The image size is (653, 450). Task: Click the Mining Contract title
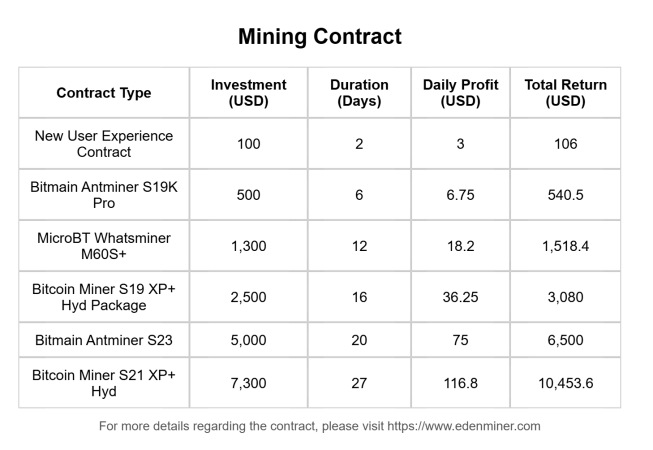(320, 37)
